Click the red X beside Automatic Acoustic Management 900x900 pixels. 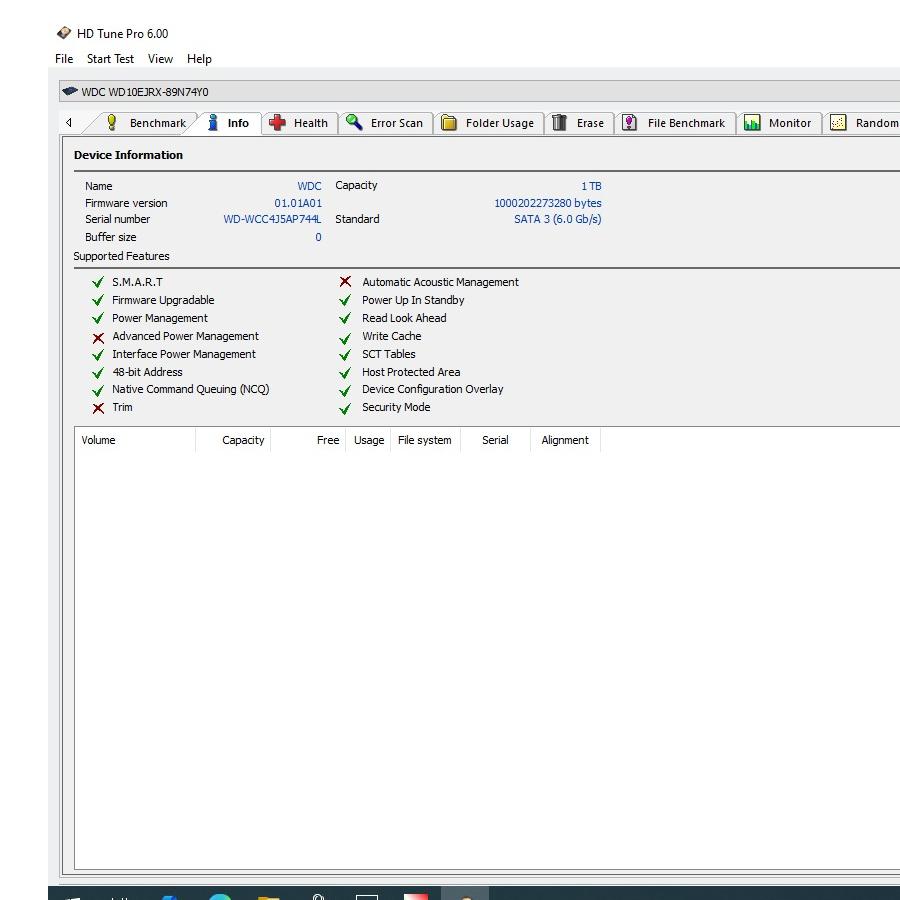[x=345, y=281]
